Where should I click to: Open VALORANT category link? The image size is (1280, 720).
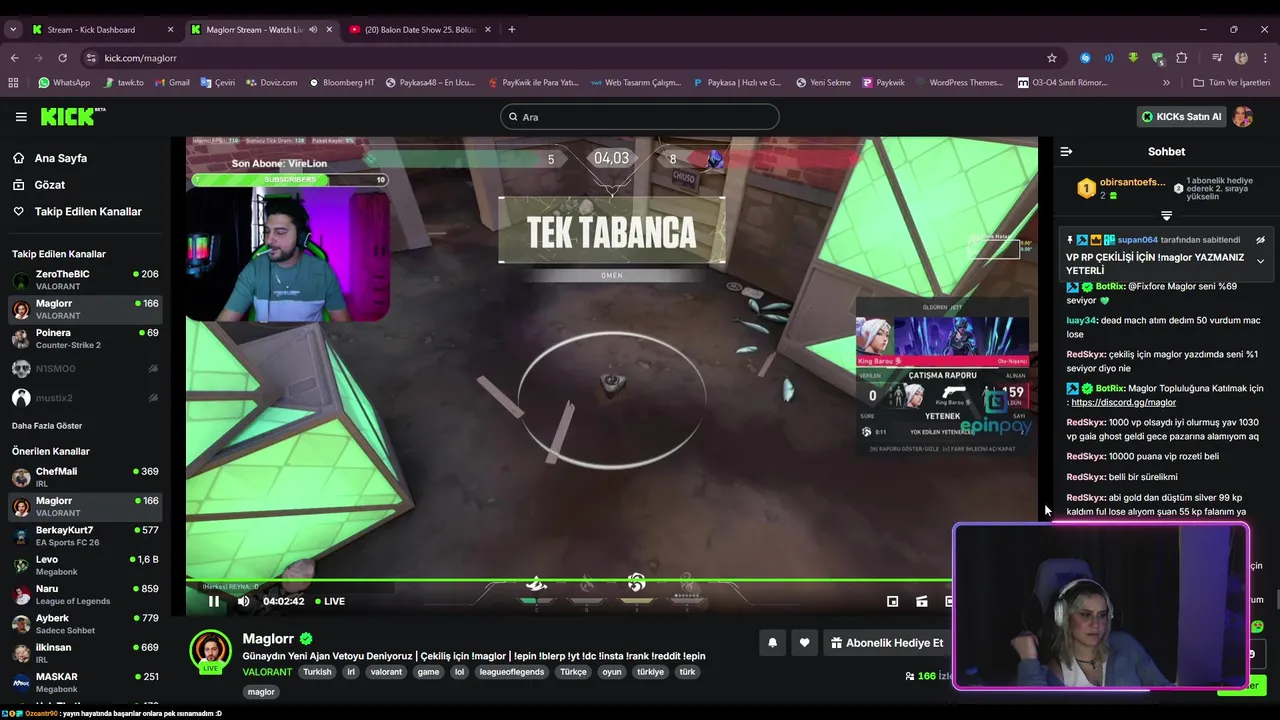point(267,672)
